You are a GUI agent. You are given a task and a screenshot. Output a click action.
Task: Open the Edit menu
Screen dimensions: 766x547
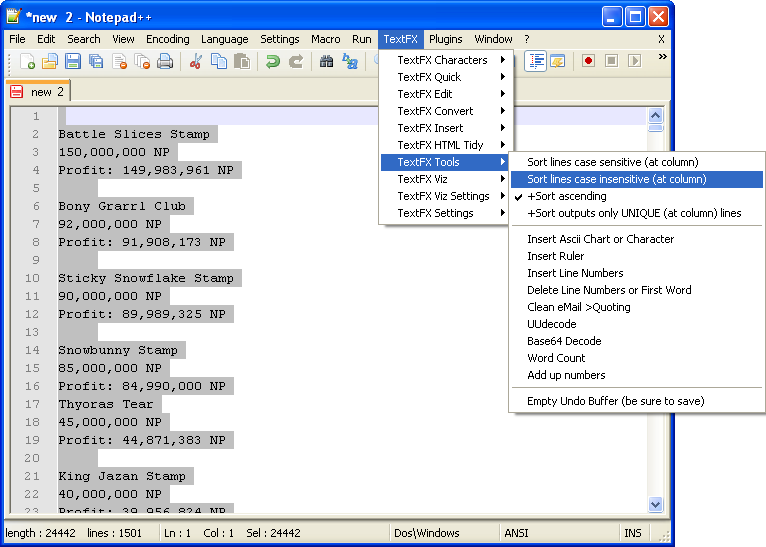[x=46, y=39]
